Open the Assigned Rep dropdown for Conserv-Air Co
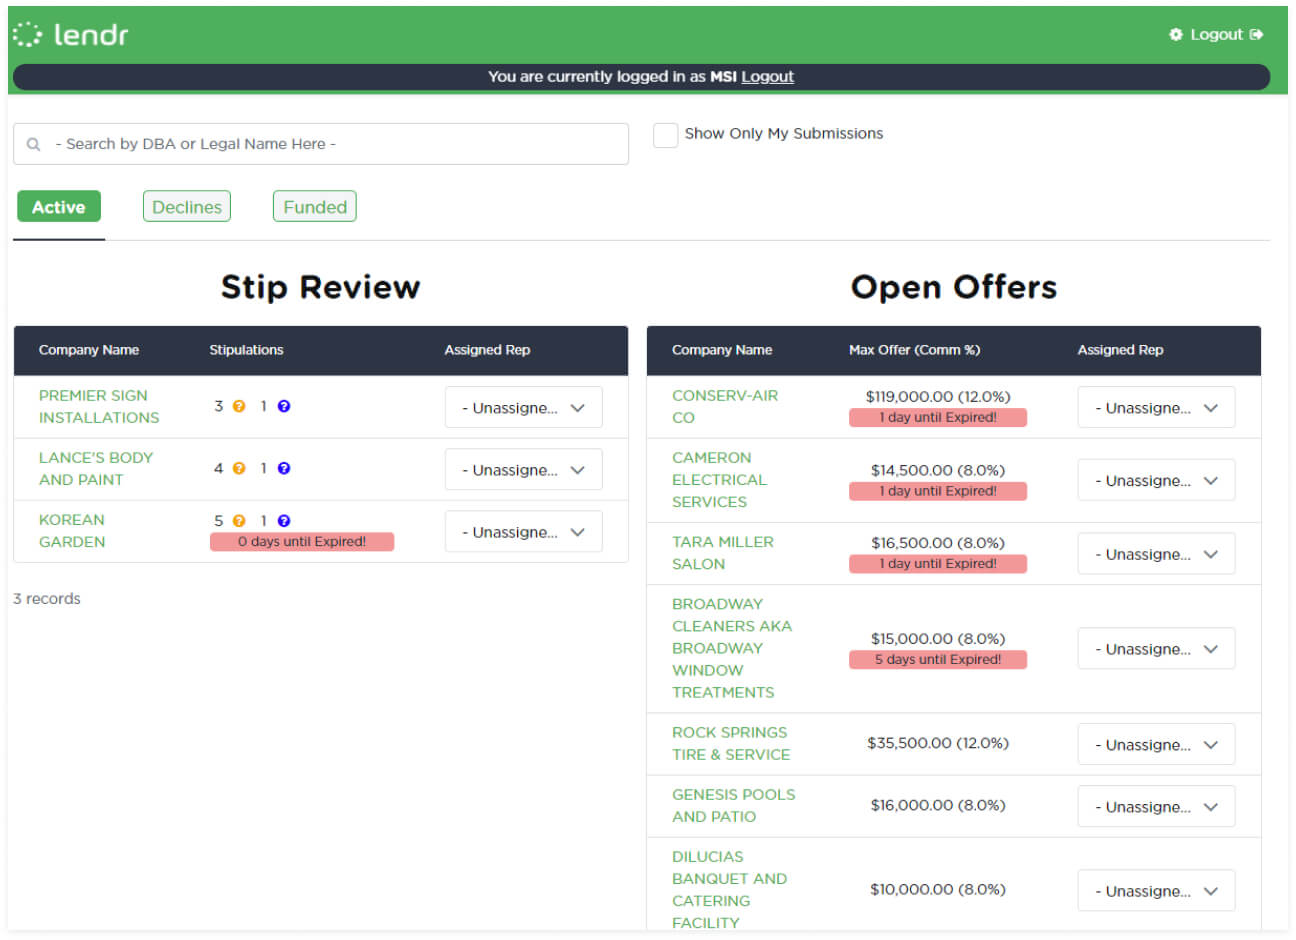The image size is (1296, 940). [1156, 407]
